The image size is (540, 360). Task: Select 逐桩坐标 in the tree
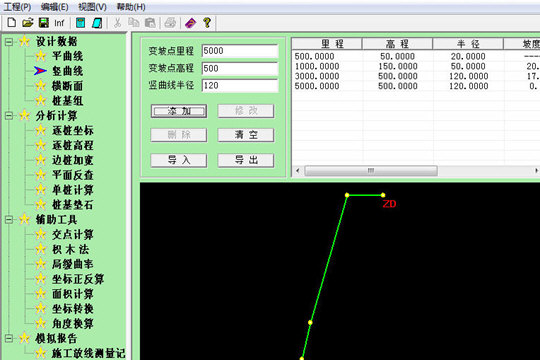pos(73,131)
